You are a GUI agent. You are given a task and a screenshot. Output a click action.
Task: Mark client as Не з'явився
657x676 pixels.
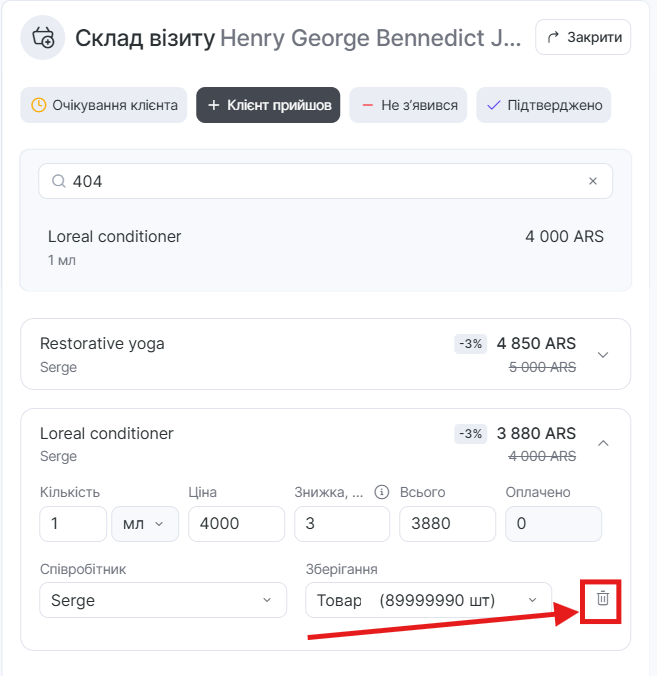point(409,105)
